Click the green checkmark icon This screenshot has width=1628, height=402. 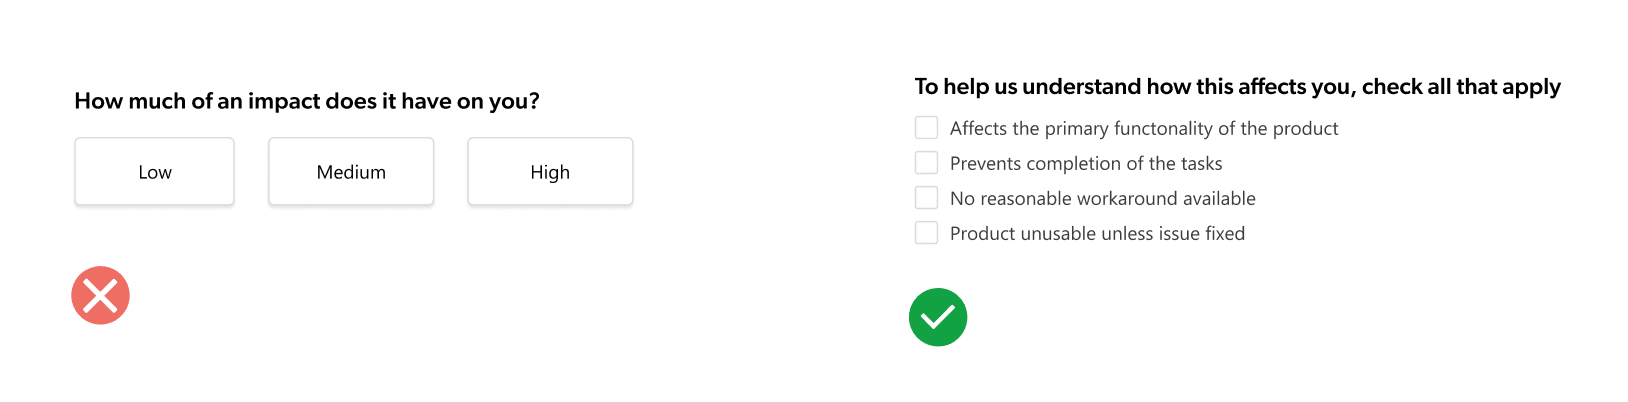coord(938,317)
